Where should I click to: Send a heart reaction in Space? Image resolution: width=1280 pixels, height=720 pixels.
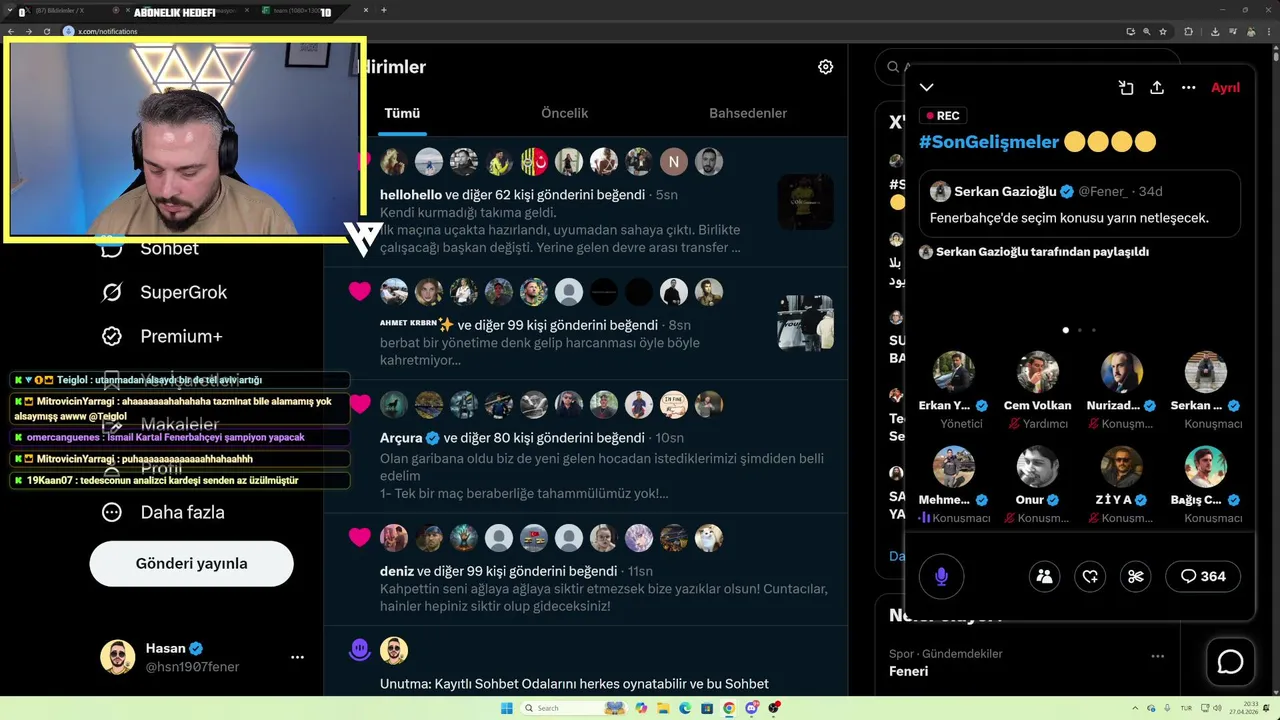[1090, 576]
